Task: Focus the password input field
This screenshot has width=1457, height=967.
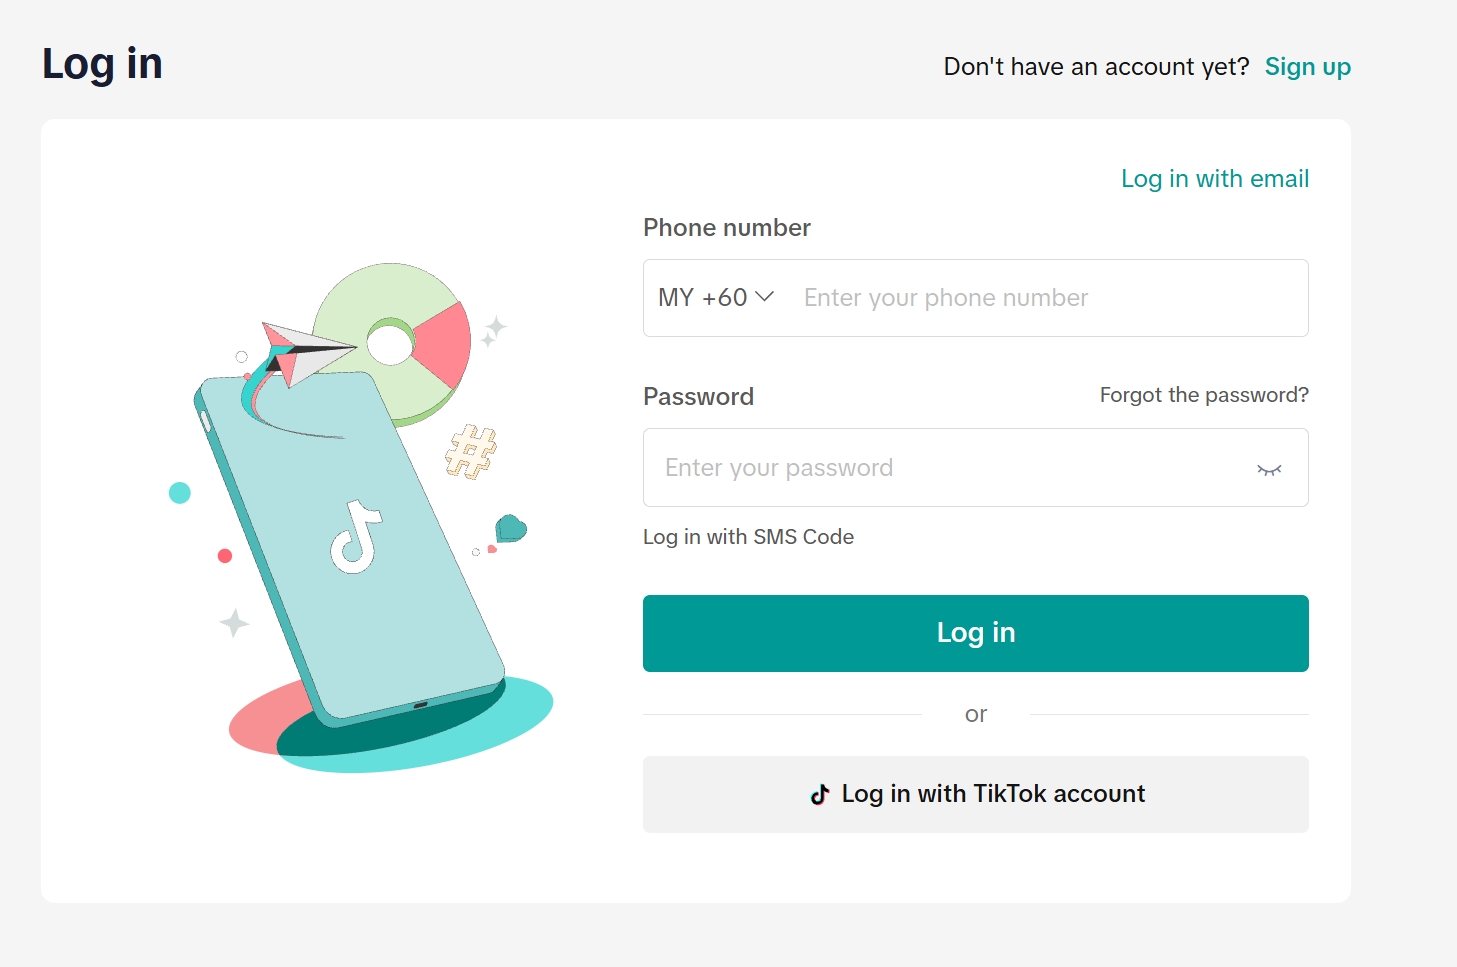Action: [950, 468]
